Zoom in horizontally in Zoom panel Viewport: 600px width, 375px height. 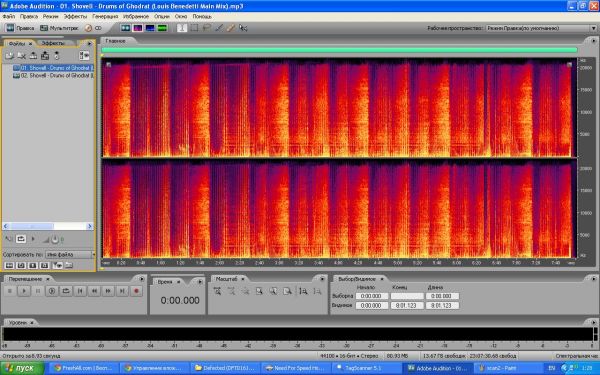[217, 292]
